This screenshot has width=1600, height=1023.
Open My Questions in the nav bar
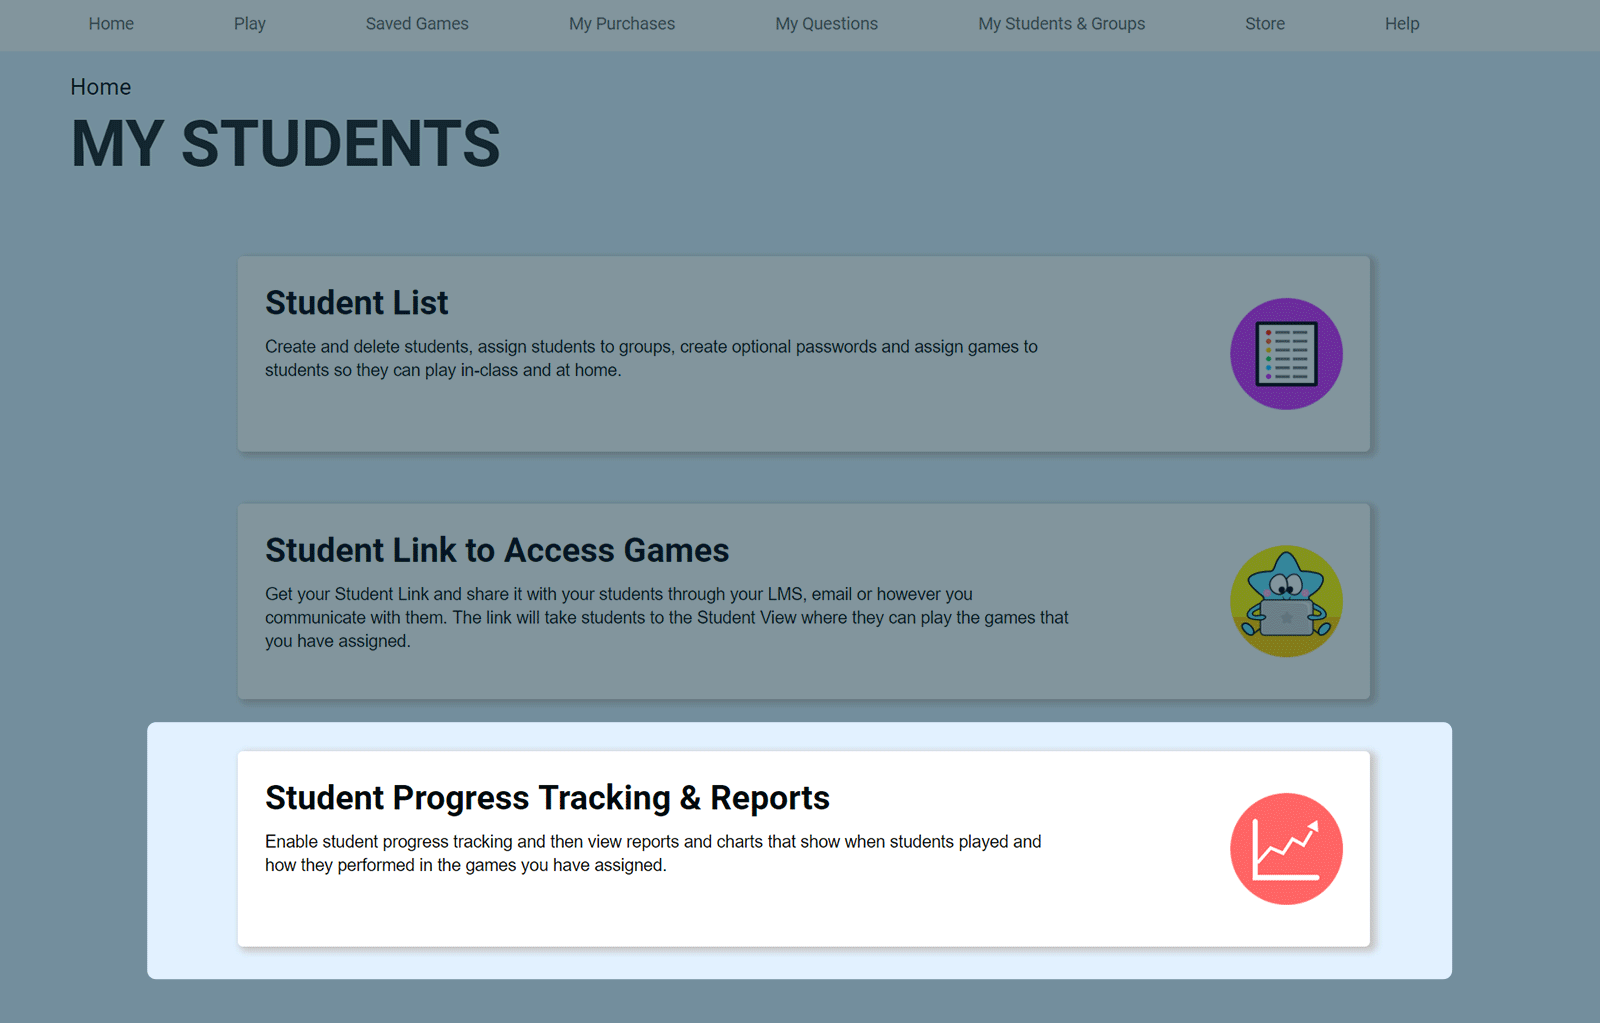click(x=827, y=24)
